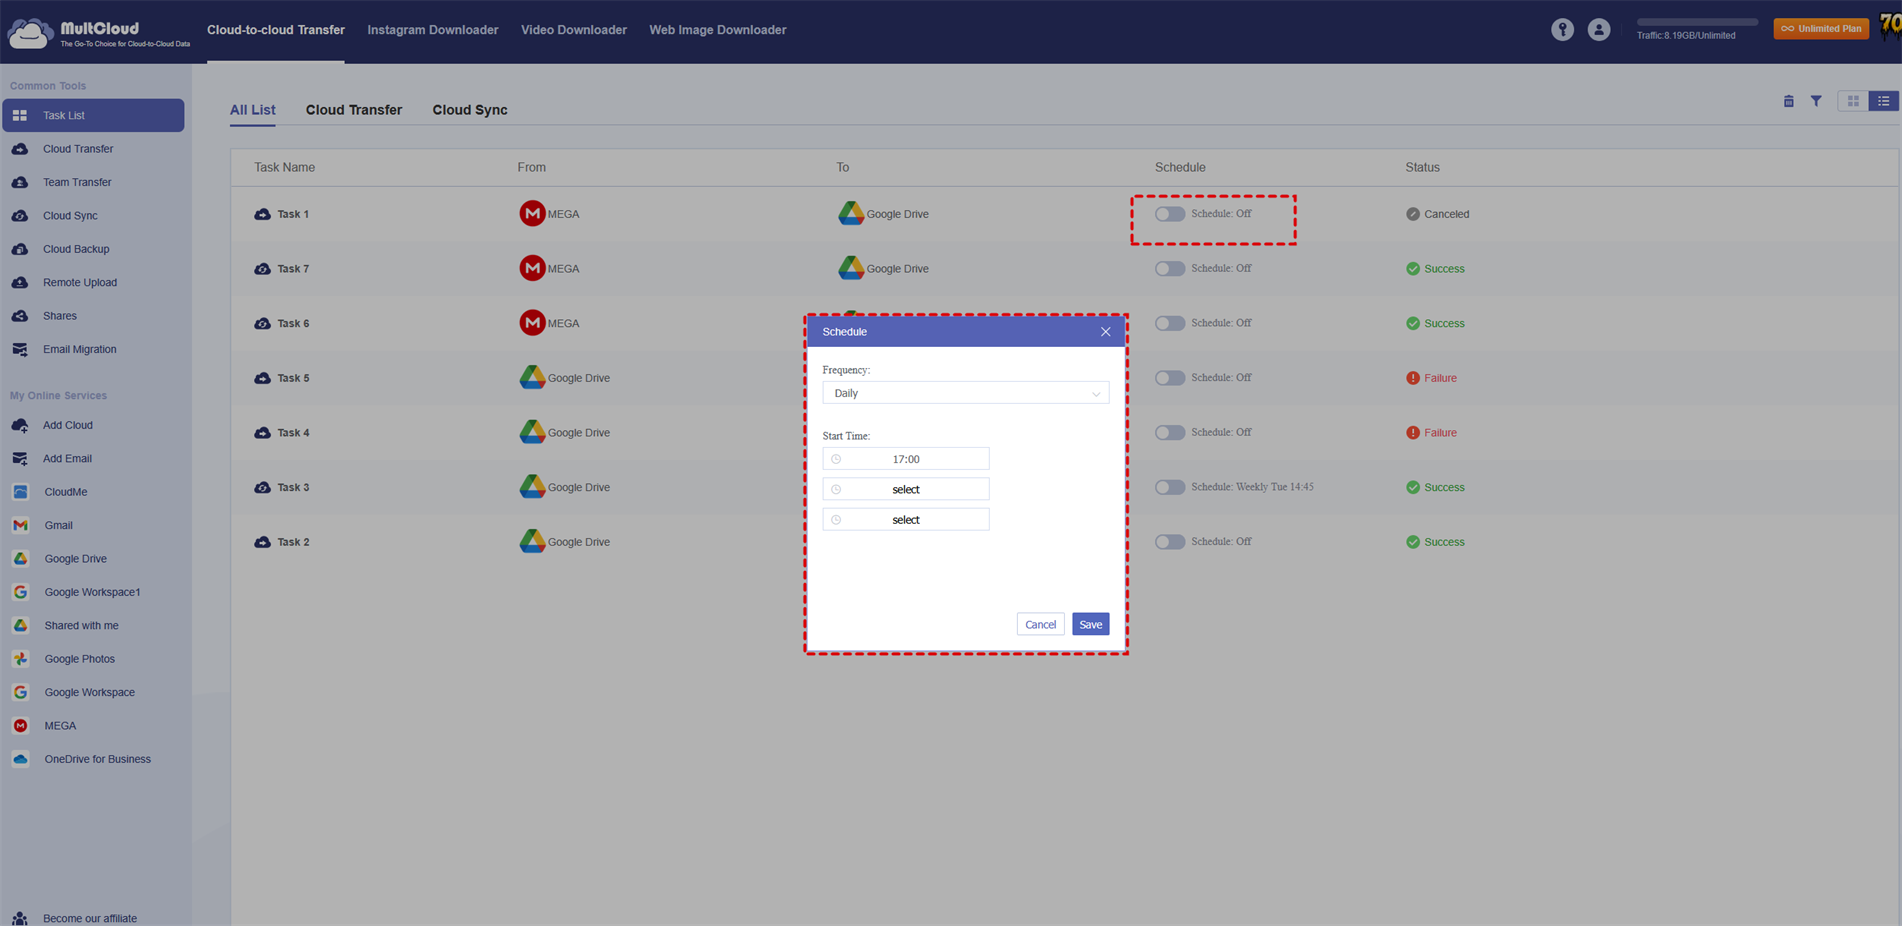The width and height of the screenshot is (1902, 926).
Task: Click the Google Drive icon in Task 5 row
Action: pyautogui.click(x=532, y=377)
